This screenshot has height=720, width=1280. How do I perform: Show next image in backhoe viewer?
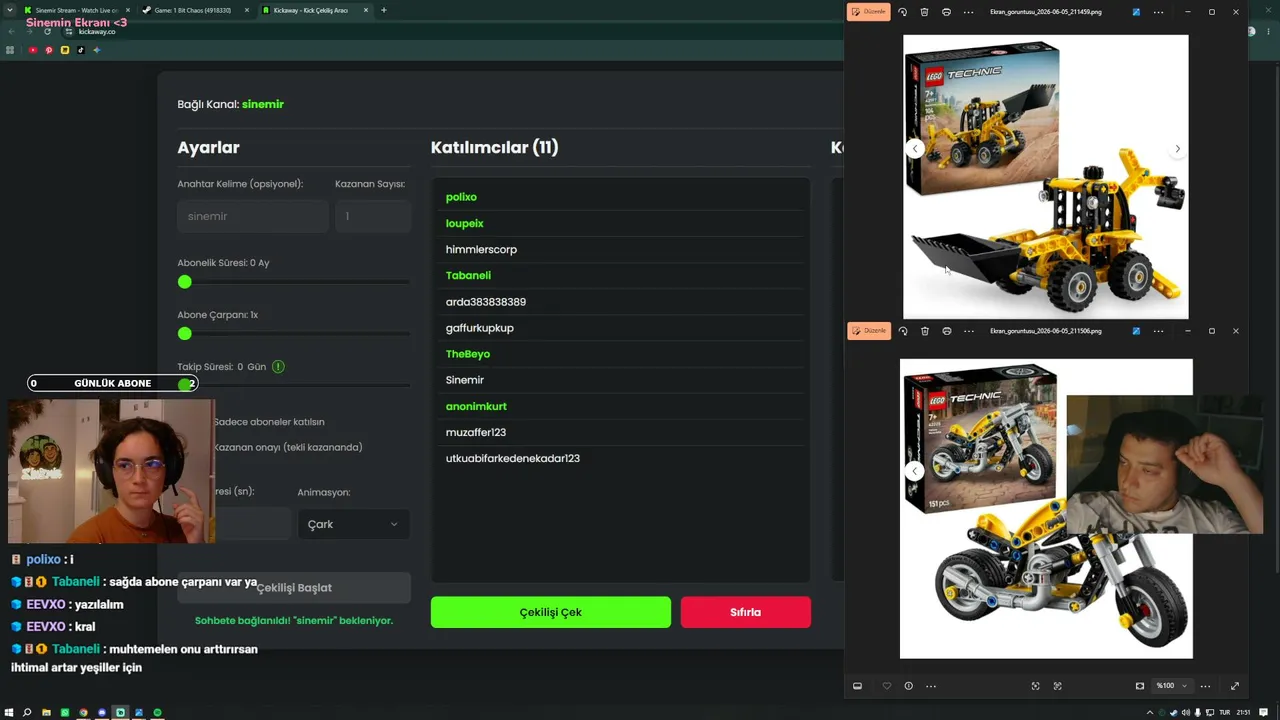click(x=1177, y=149)
